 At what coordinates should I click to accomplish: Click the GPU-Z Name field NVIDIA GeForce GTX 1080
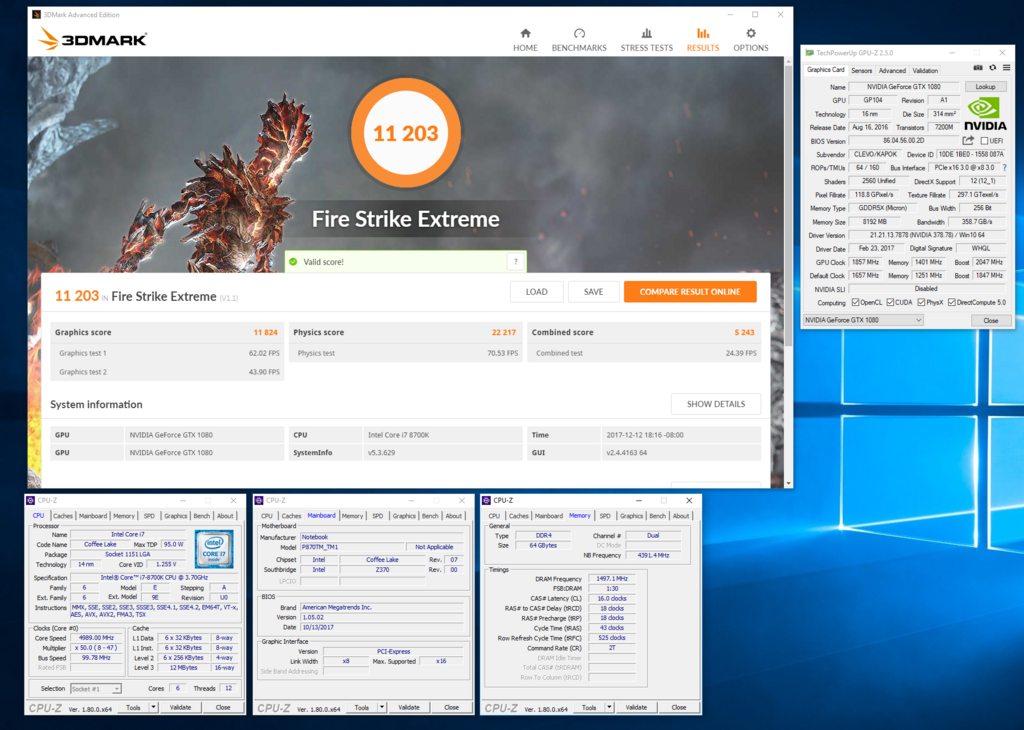click(903, 87)
